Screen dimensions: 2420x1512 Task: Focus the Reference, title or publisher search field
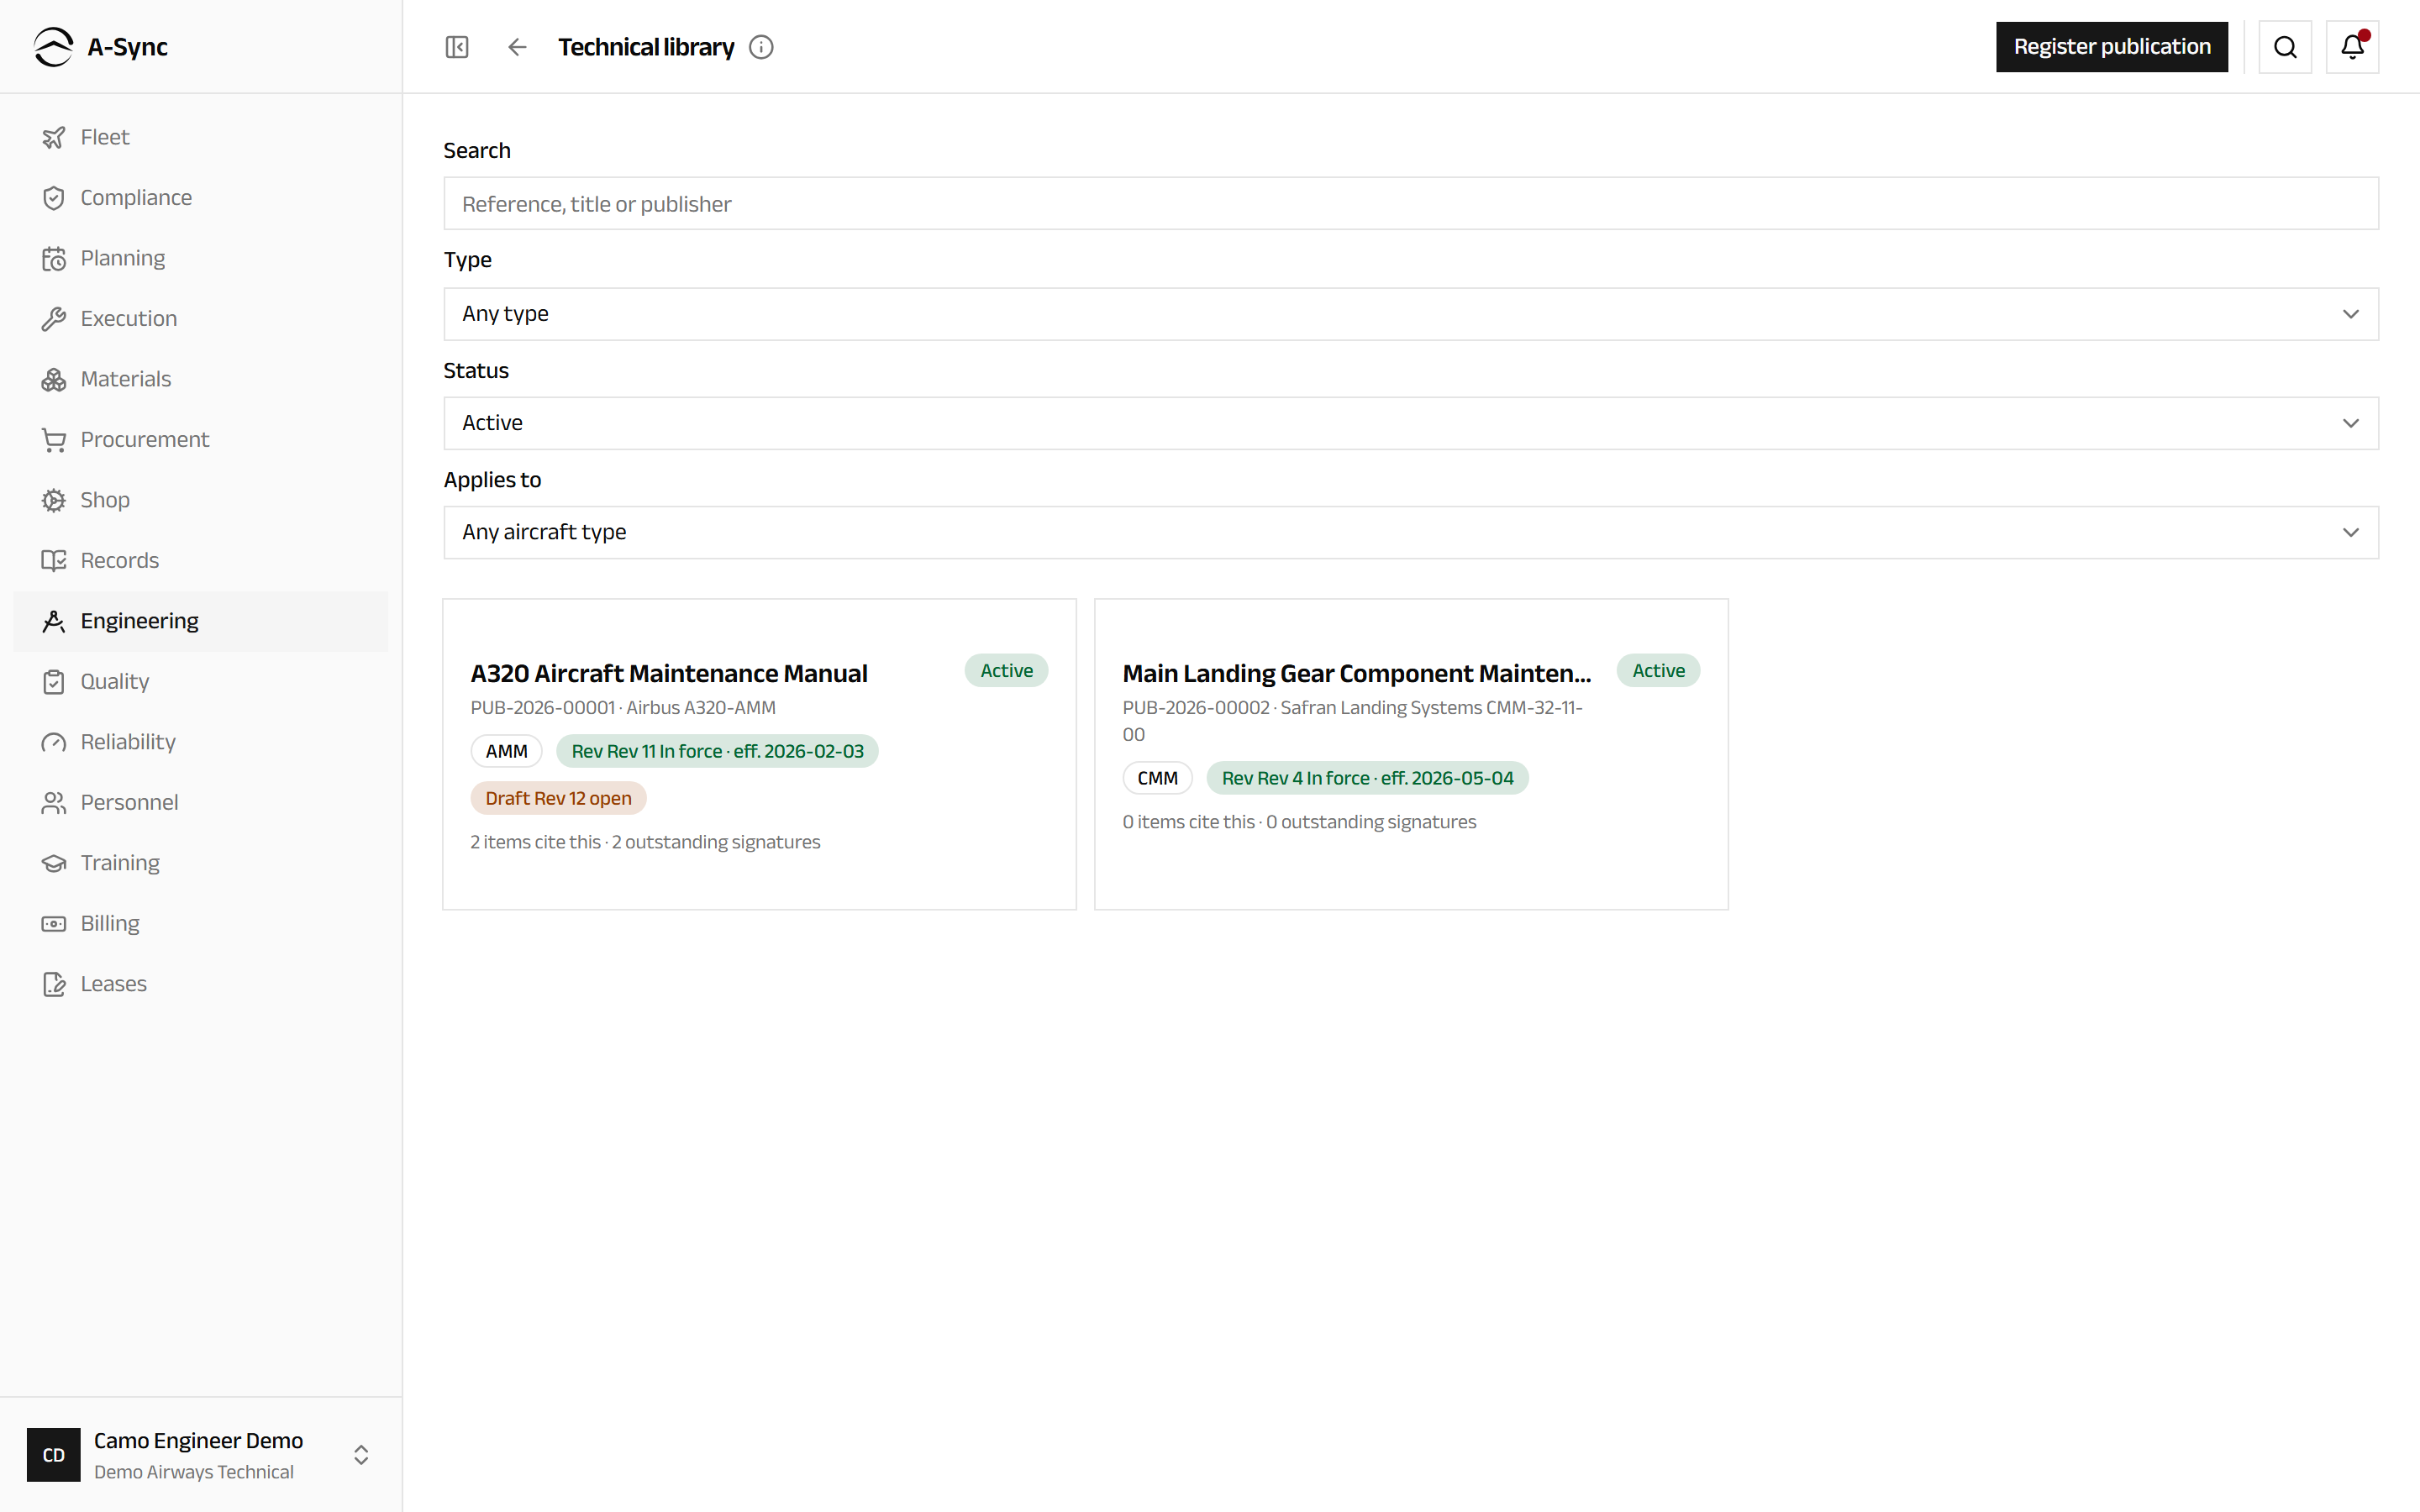[1411, 204]
